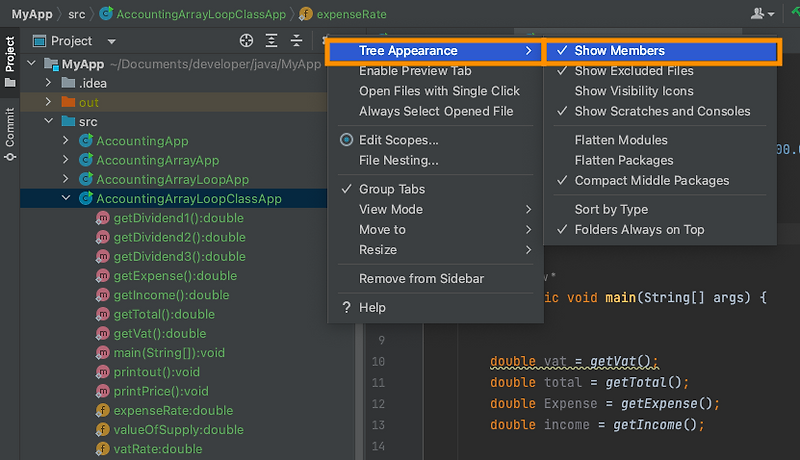Uncheck Show Members option
The height and width of the screenshot is (460, 800).
click(619, 51)
